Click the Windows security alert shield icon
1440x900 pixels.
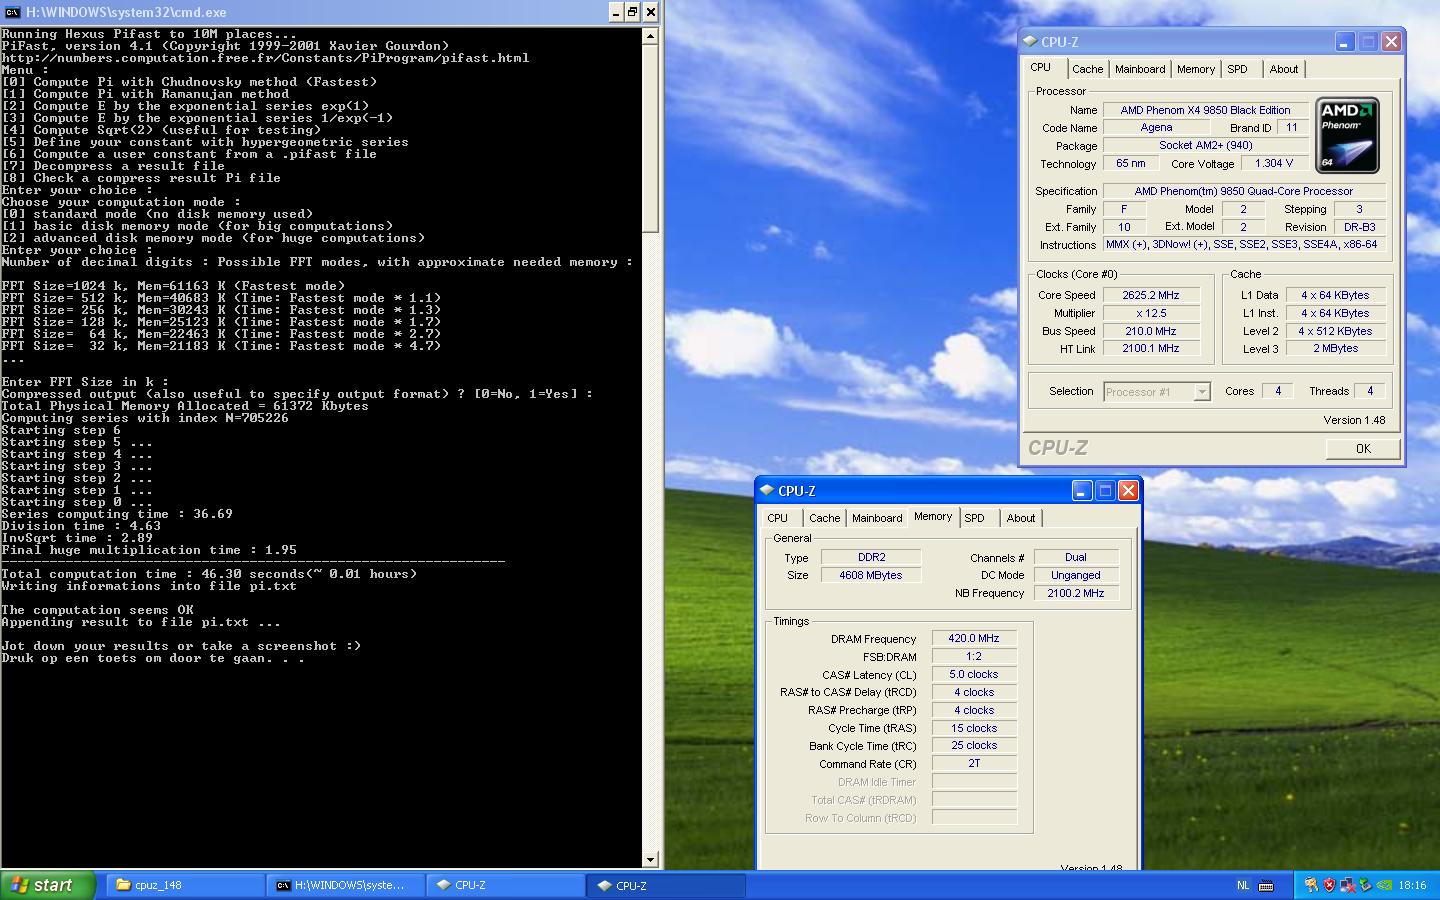coord(1329,885)
